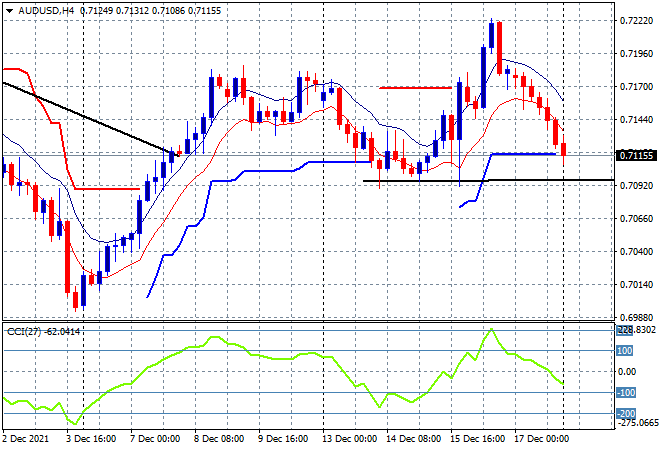Select the AUDUSD,H4 chart title text

pos(46,11)
